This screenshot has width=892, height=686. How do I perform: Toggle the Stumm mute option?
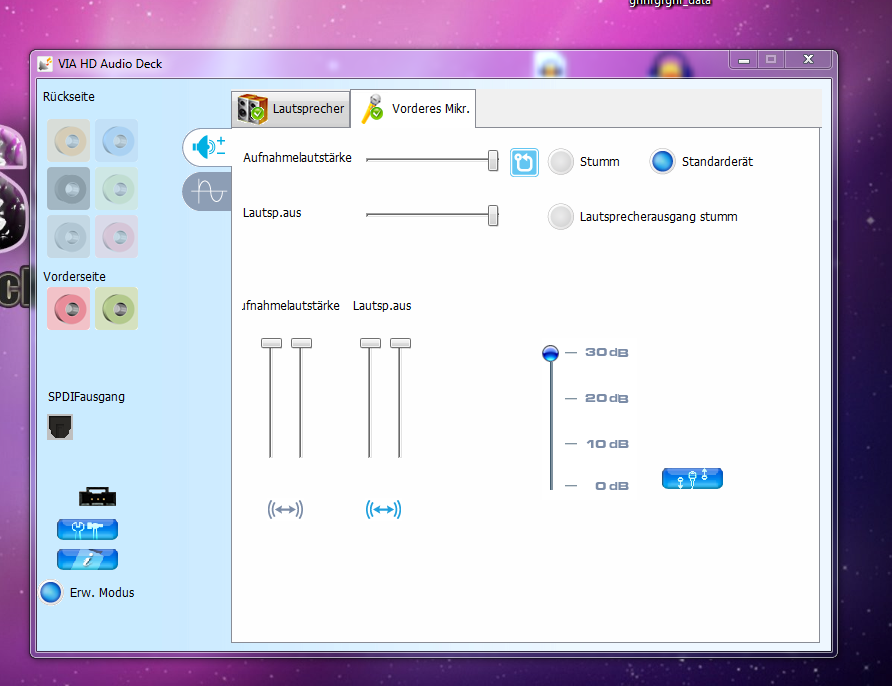(561, 162)
